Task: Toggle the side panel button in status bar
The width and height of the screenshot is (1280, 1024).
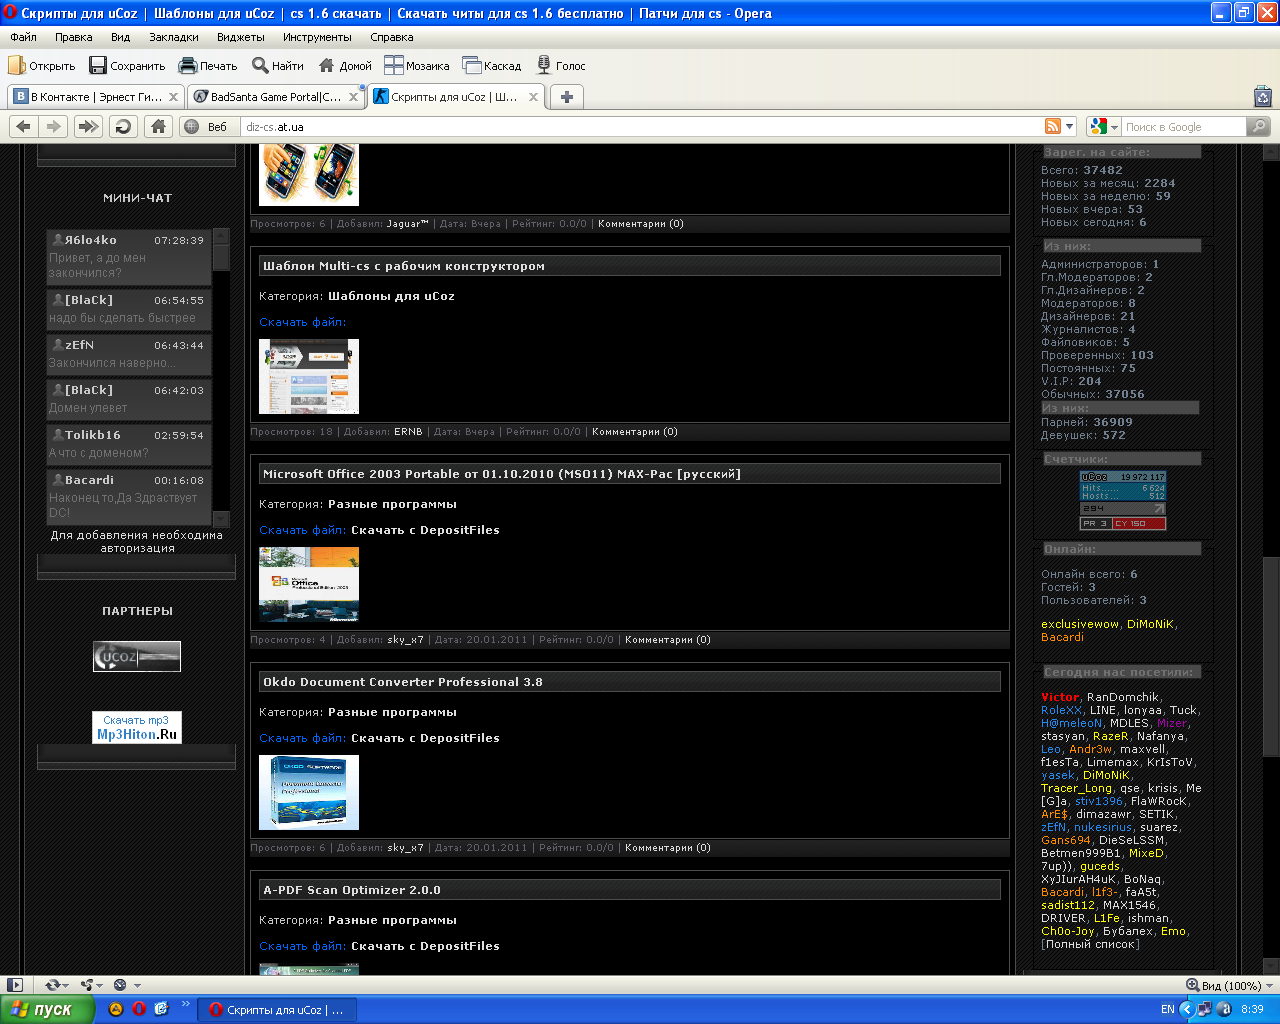Action: click(x=14, y=985)
